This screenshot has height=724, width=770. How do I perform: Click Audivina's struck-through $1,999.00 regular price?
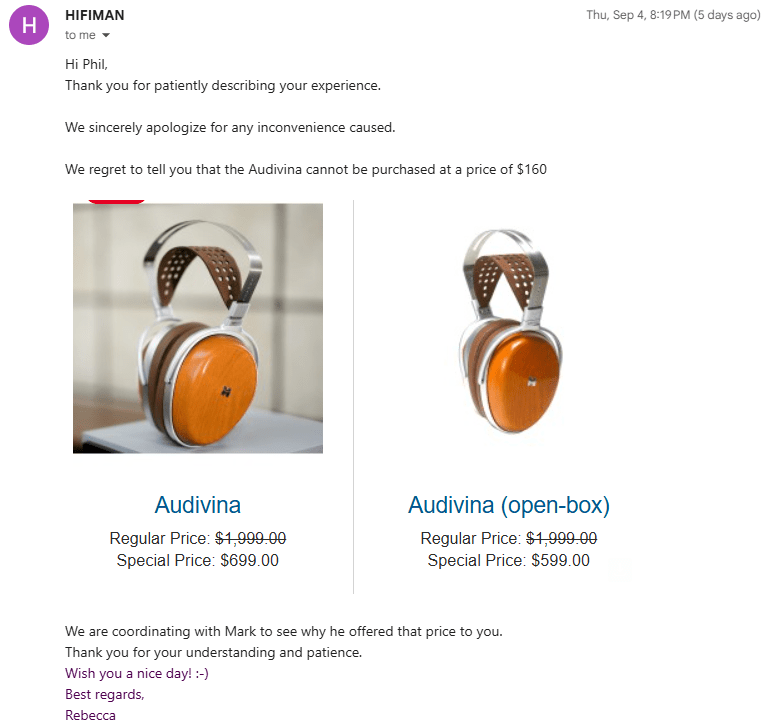click(250, 538)
